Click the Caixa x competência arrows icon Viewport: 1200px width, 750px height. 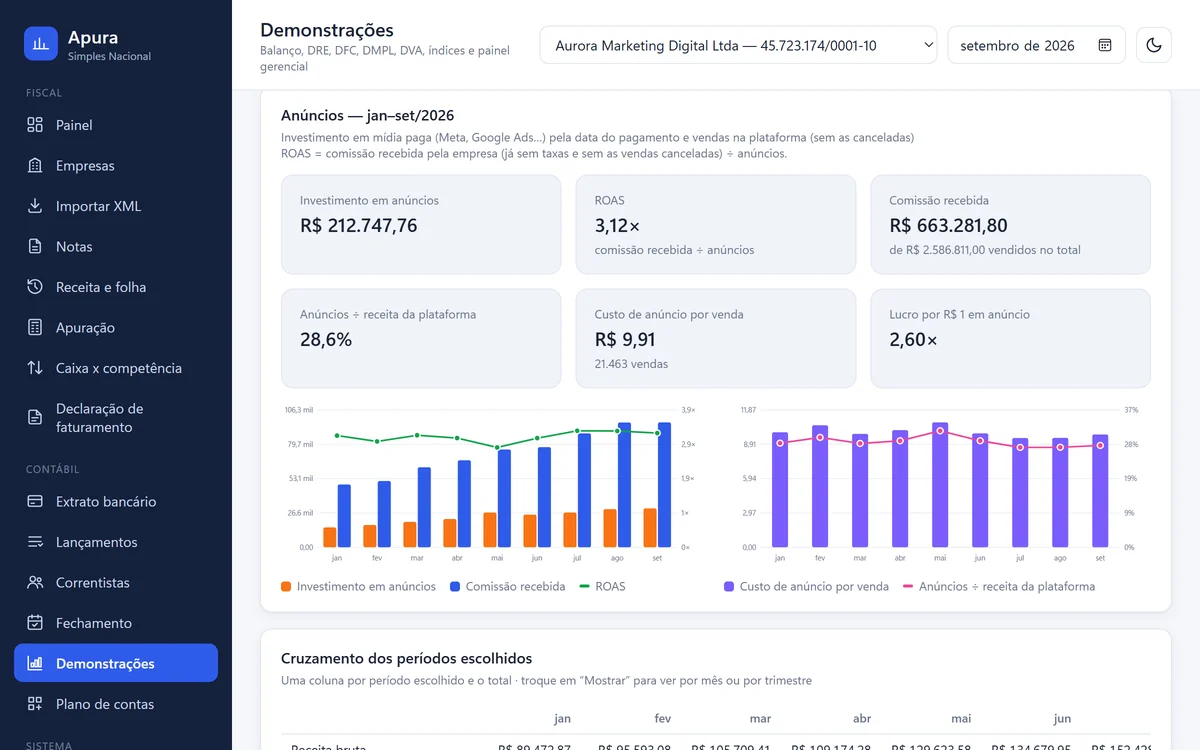35,368
